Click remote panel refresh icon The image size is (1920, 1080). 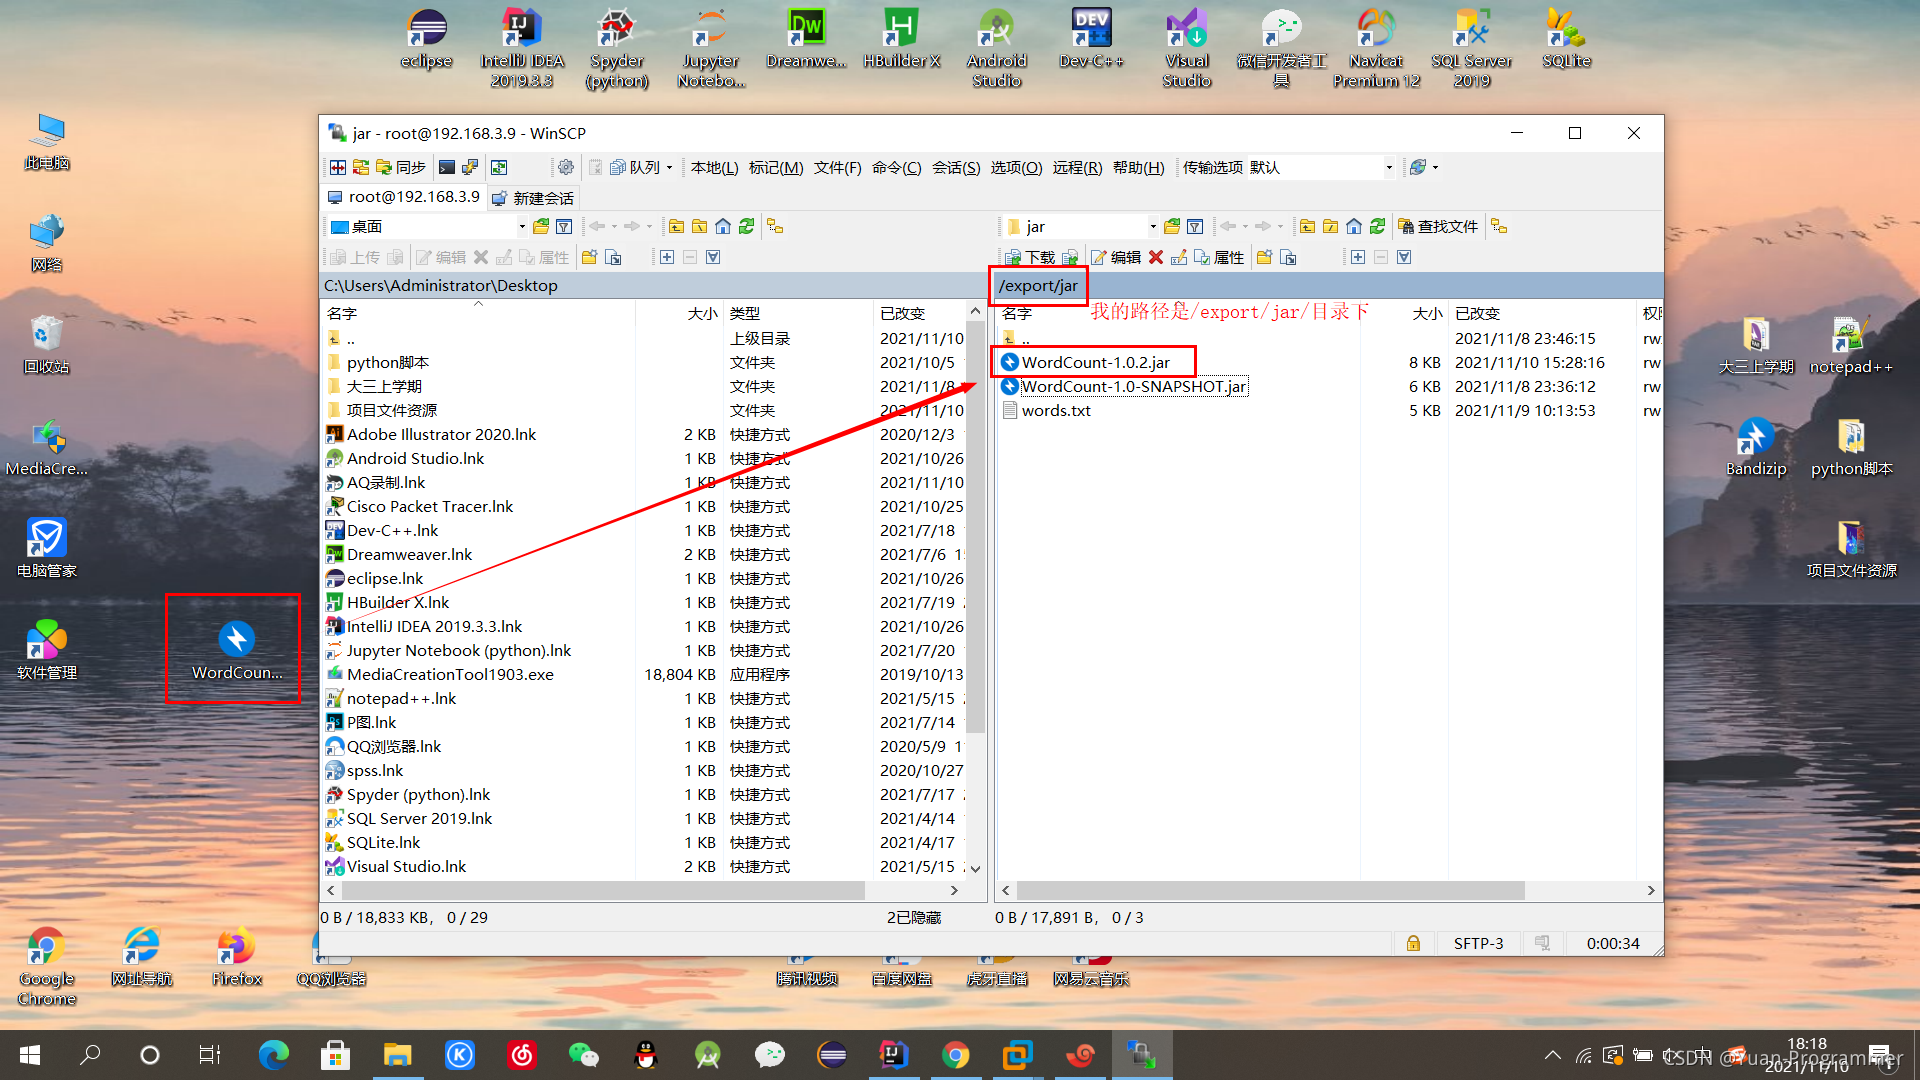click(1377, 227)
